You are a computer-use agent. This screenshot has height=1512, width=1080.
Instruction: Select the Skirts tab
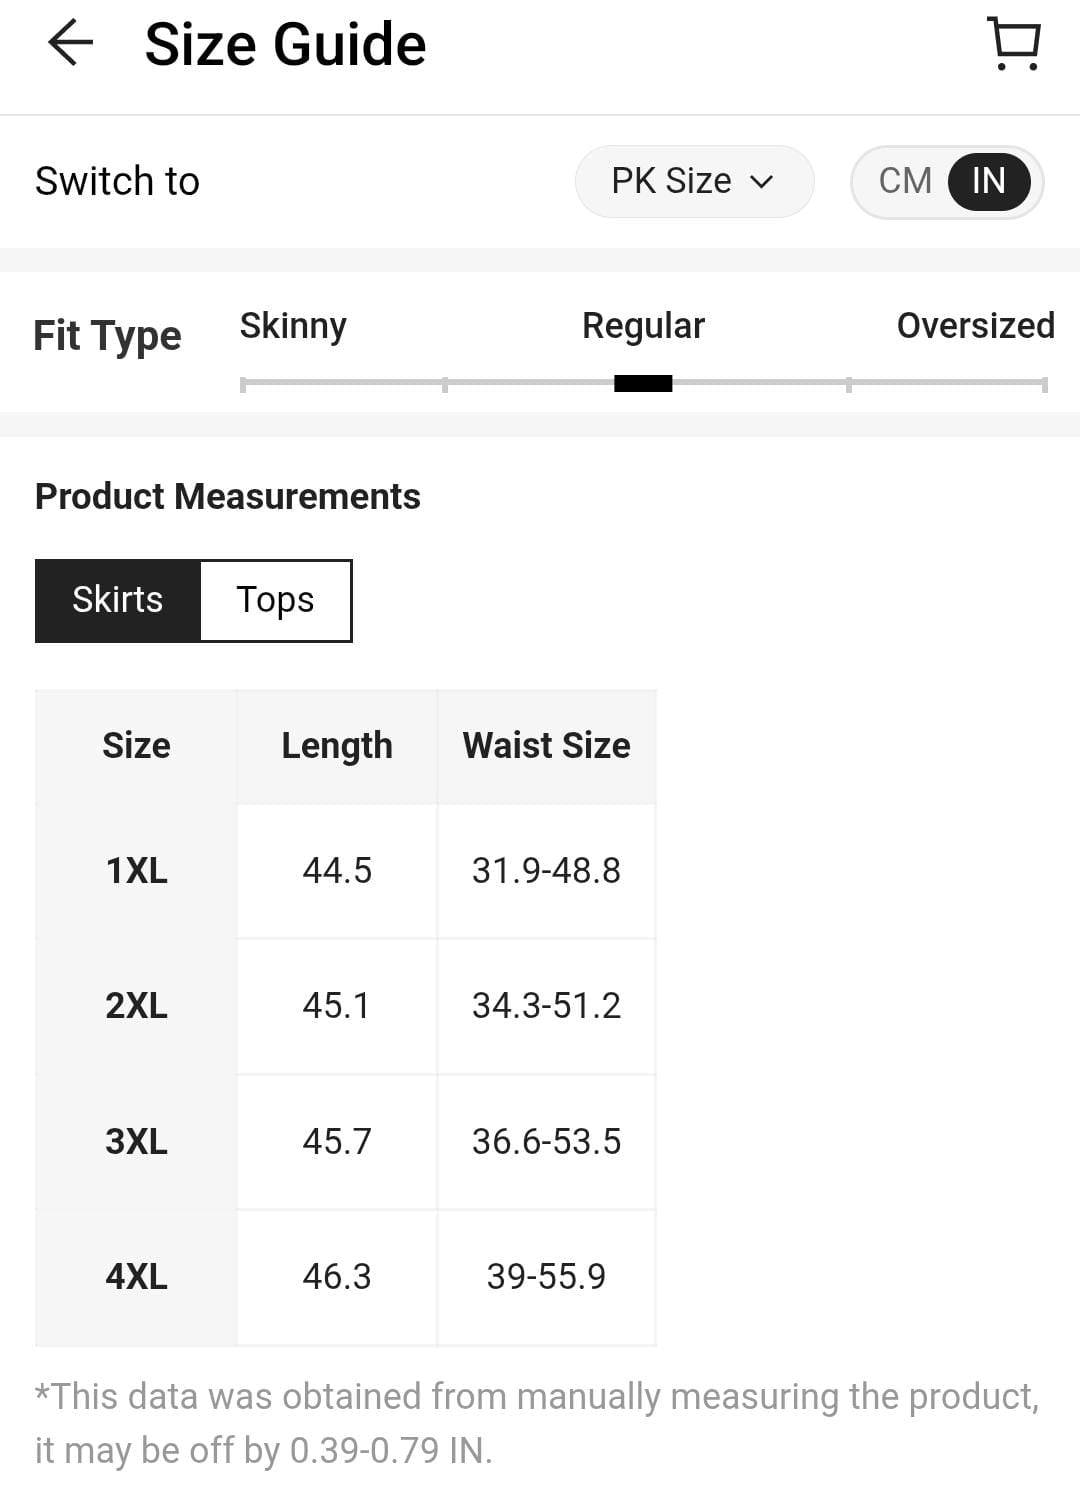[x=118, y=600]
